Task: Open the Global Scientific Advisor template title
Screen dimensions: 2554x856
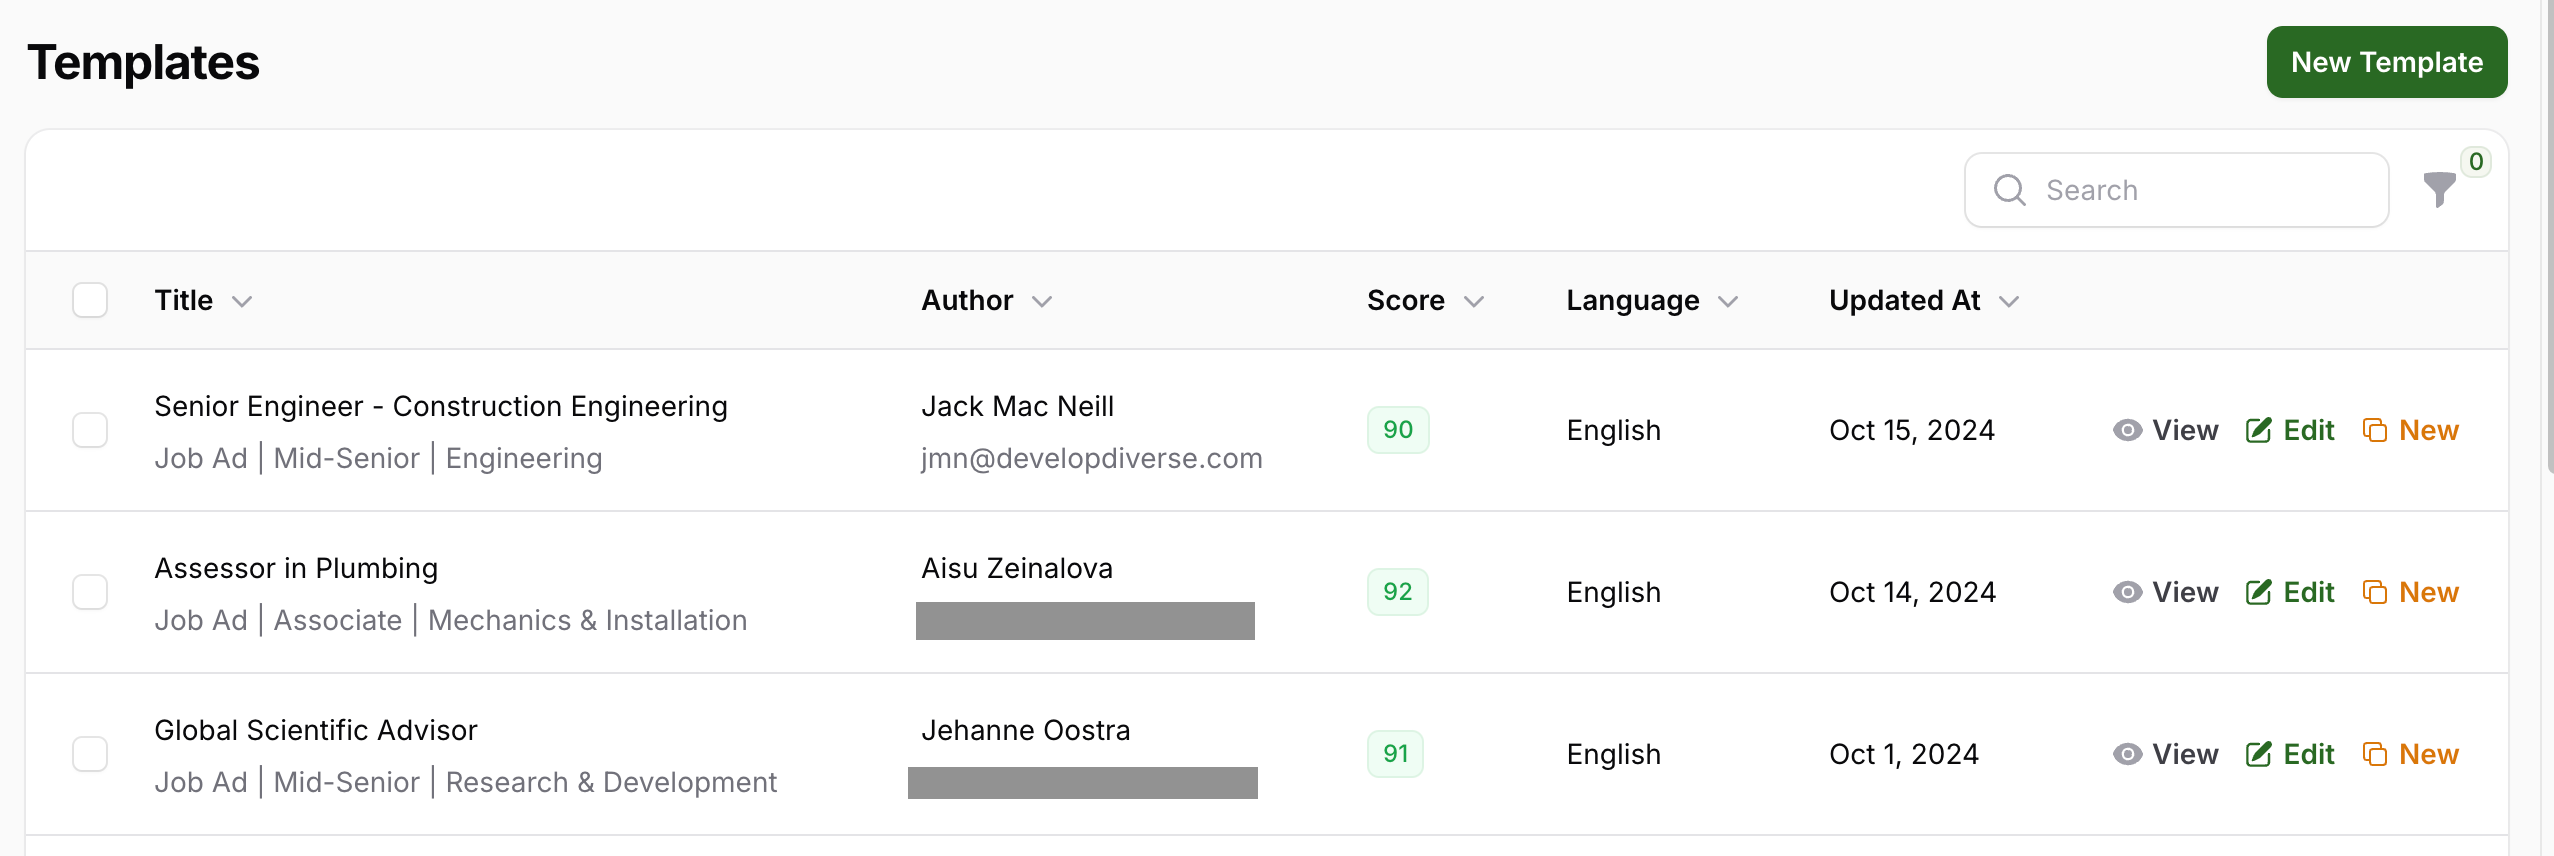Action: pyautogui.click(x=316, y=730)
